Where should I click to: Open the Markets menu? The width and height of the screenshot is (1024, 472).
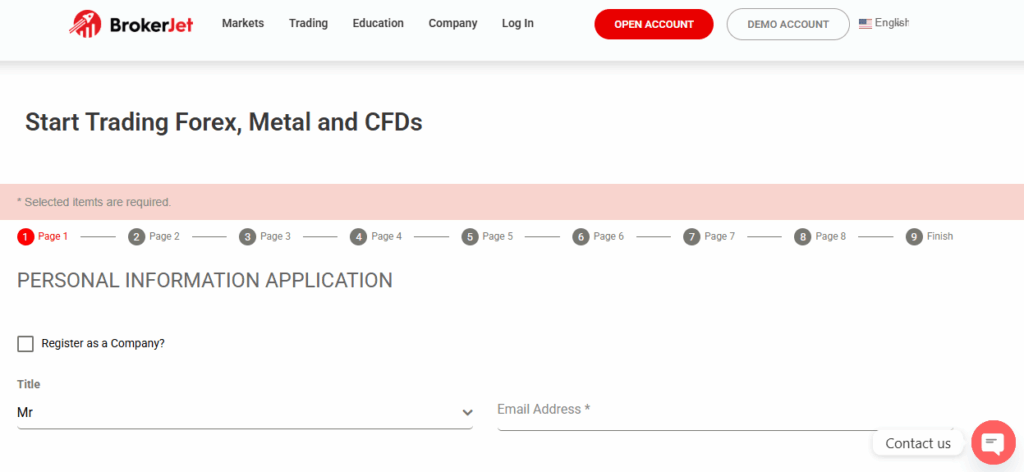click(x=243, y=24)
